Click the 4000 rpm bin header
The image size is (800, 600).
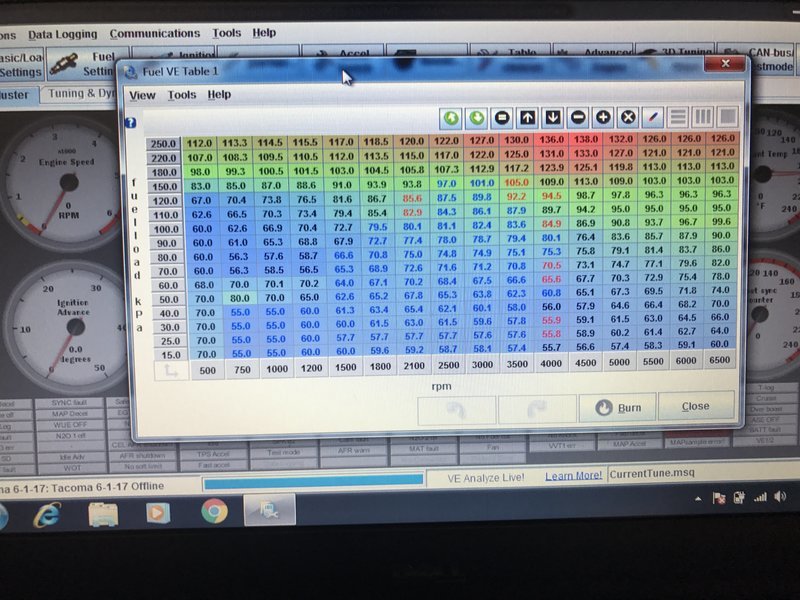click(x=552, y=363)
